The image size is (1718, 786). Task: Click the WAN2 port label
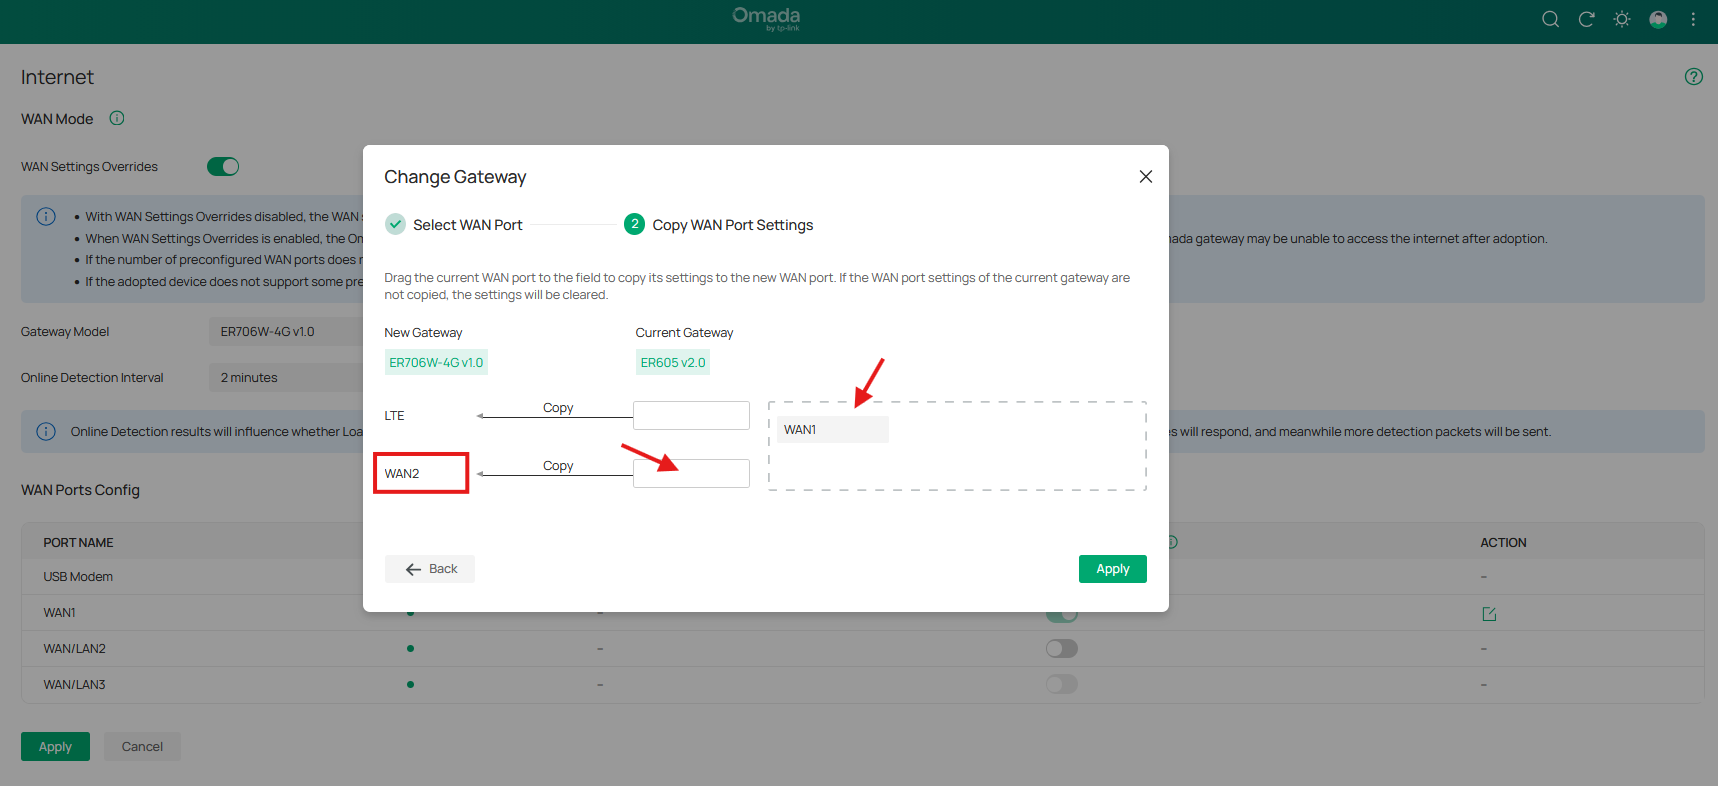tap(402, 473)
